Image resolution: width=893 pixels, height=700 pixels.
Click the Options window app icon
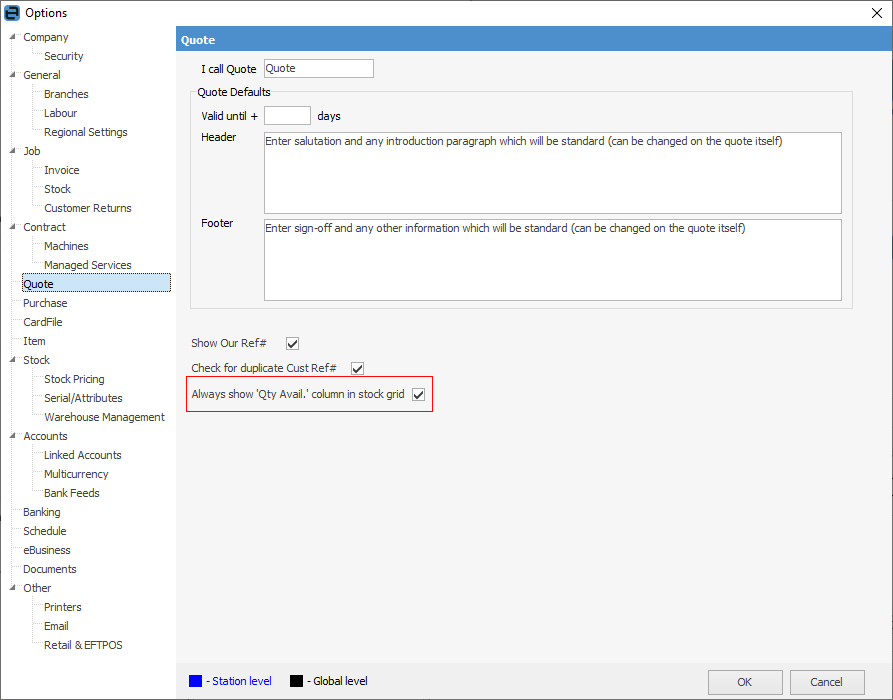pos(12,13)
